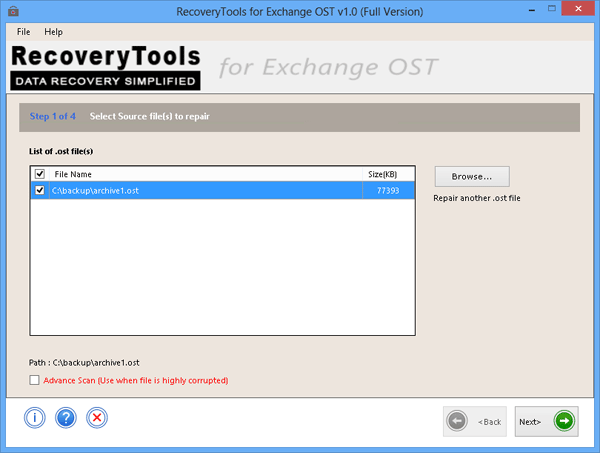Click the Next> button label

coord(530,422)
